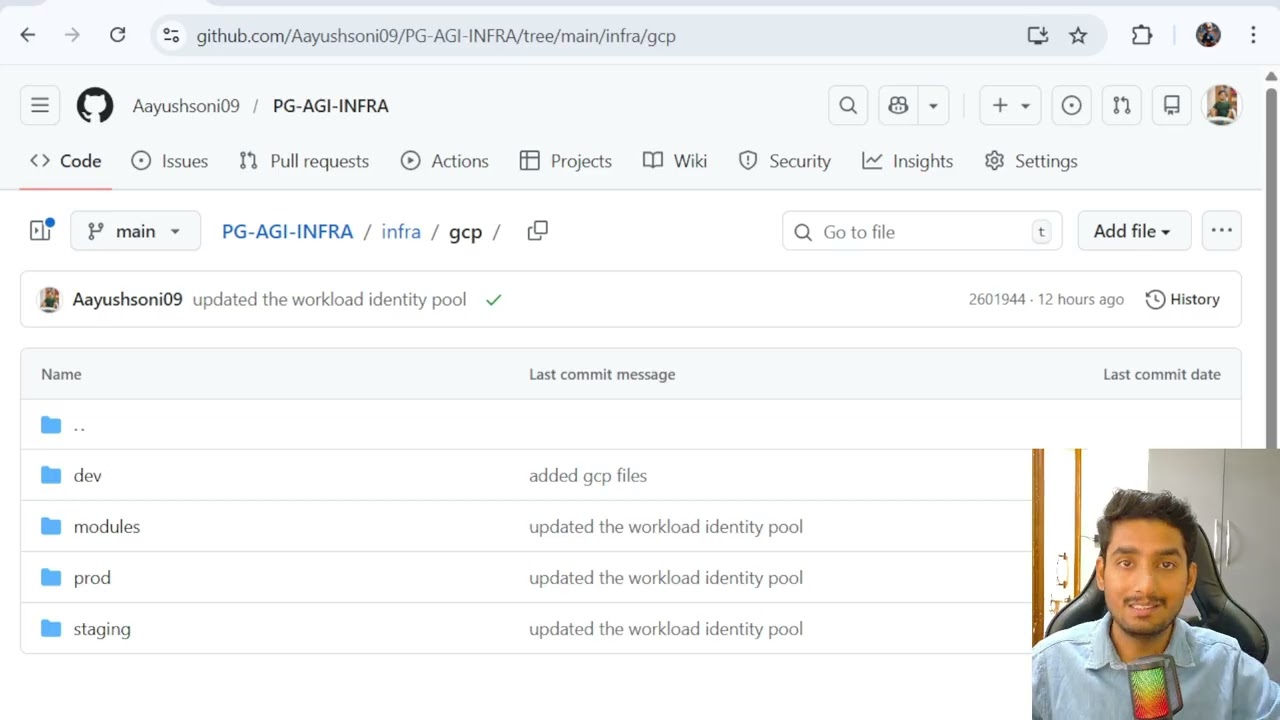Expand the Copilot dropdown arrow

(933, 105)
